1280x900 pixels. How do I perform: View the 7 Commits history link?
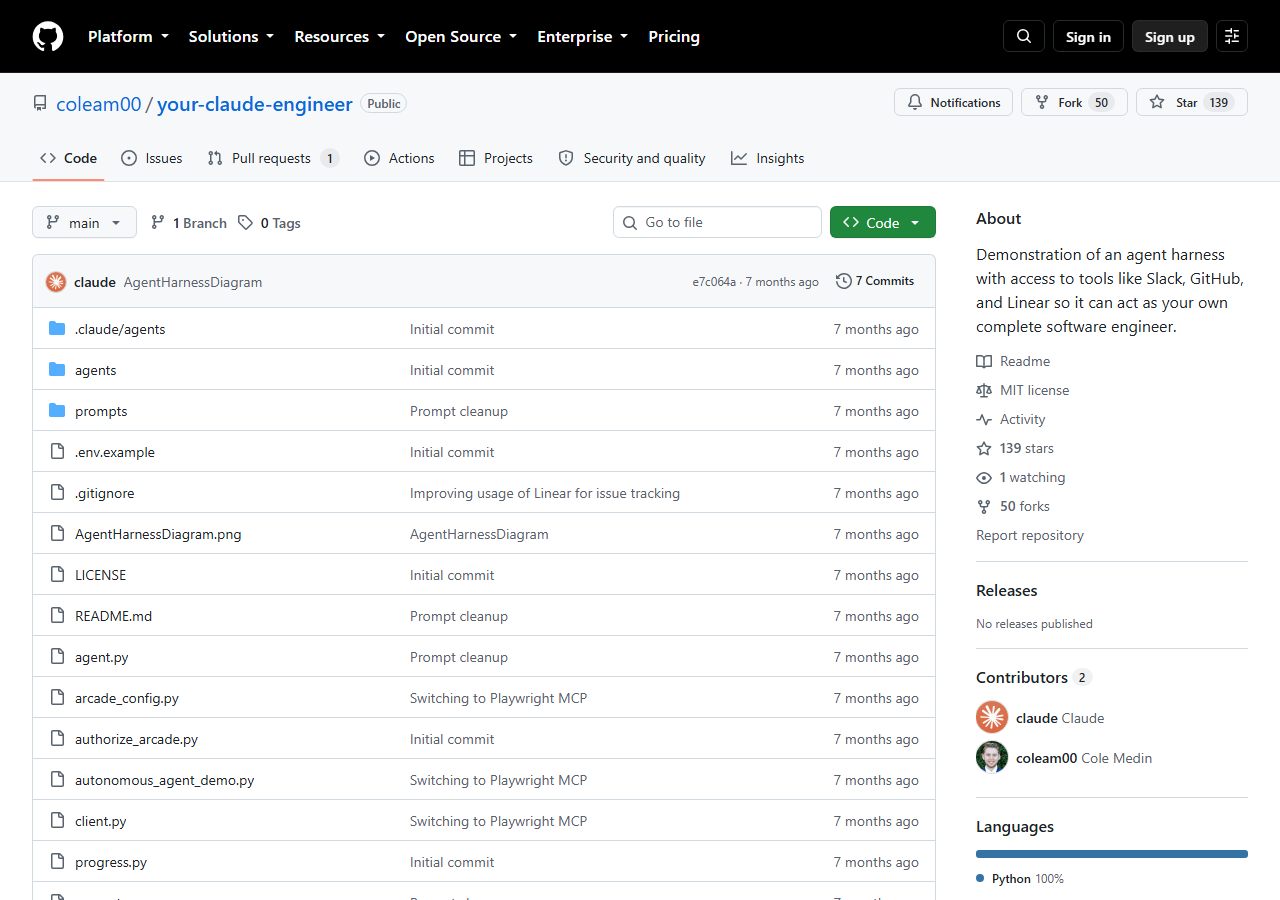click(x=875, y=281)
